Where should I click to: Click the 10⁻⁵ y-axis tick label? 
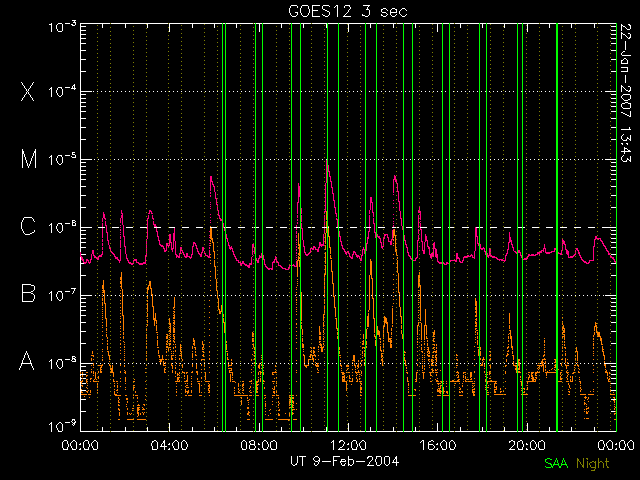coord(62,159)
